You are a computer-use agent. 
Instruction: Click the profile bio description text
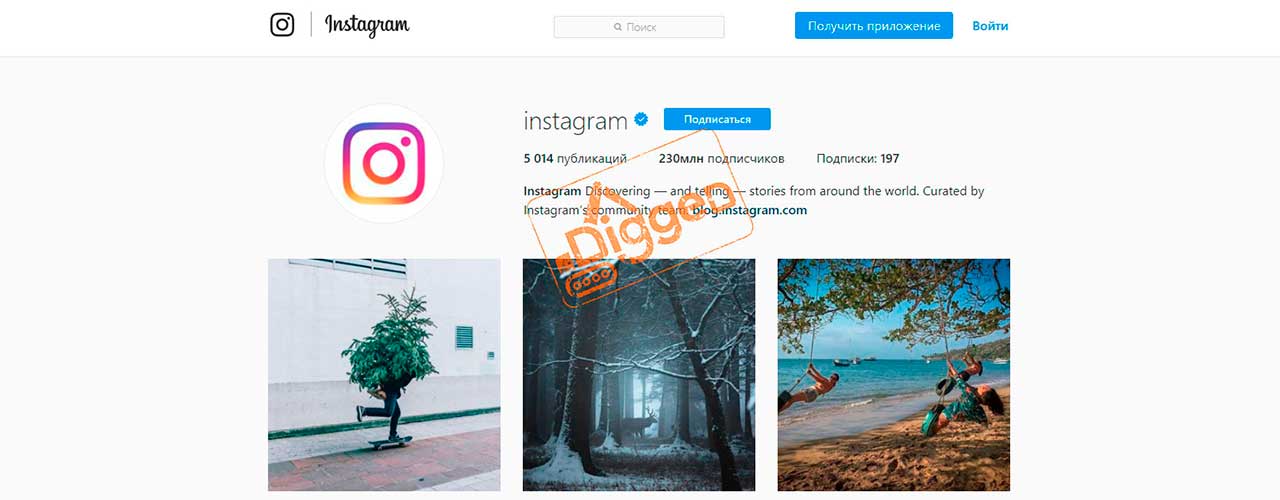(754, 200)
